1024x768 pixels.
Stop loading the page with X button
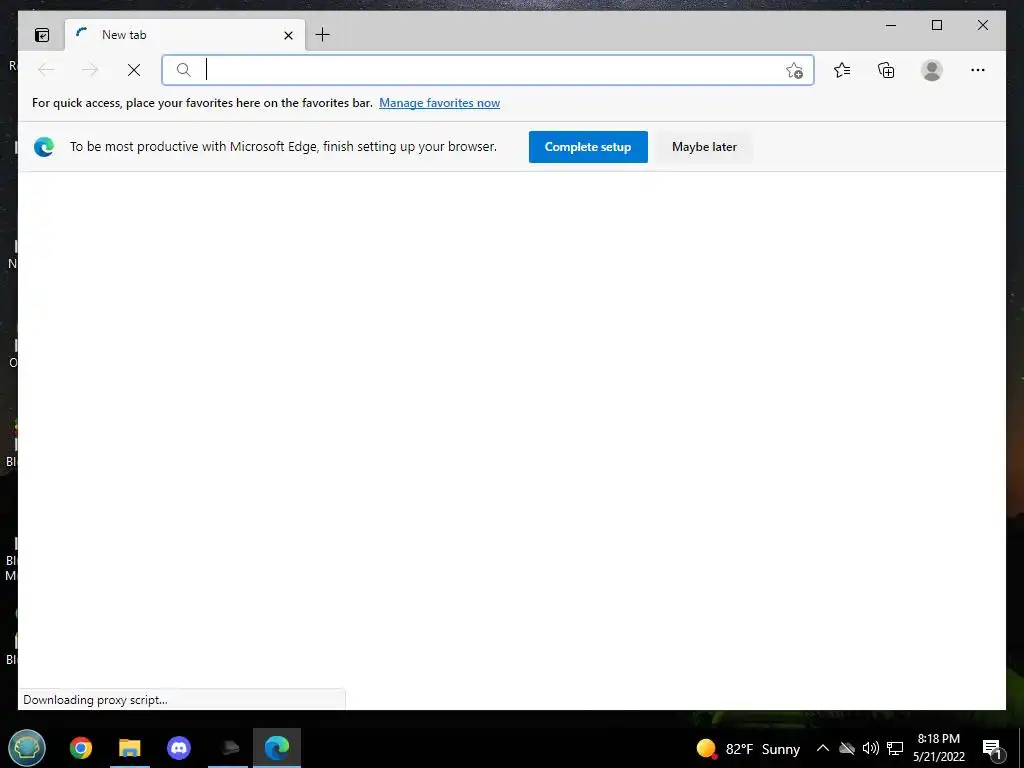pyautogui.click(x=134, y=70)
